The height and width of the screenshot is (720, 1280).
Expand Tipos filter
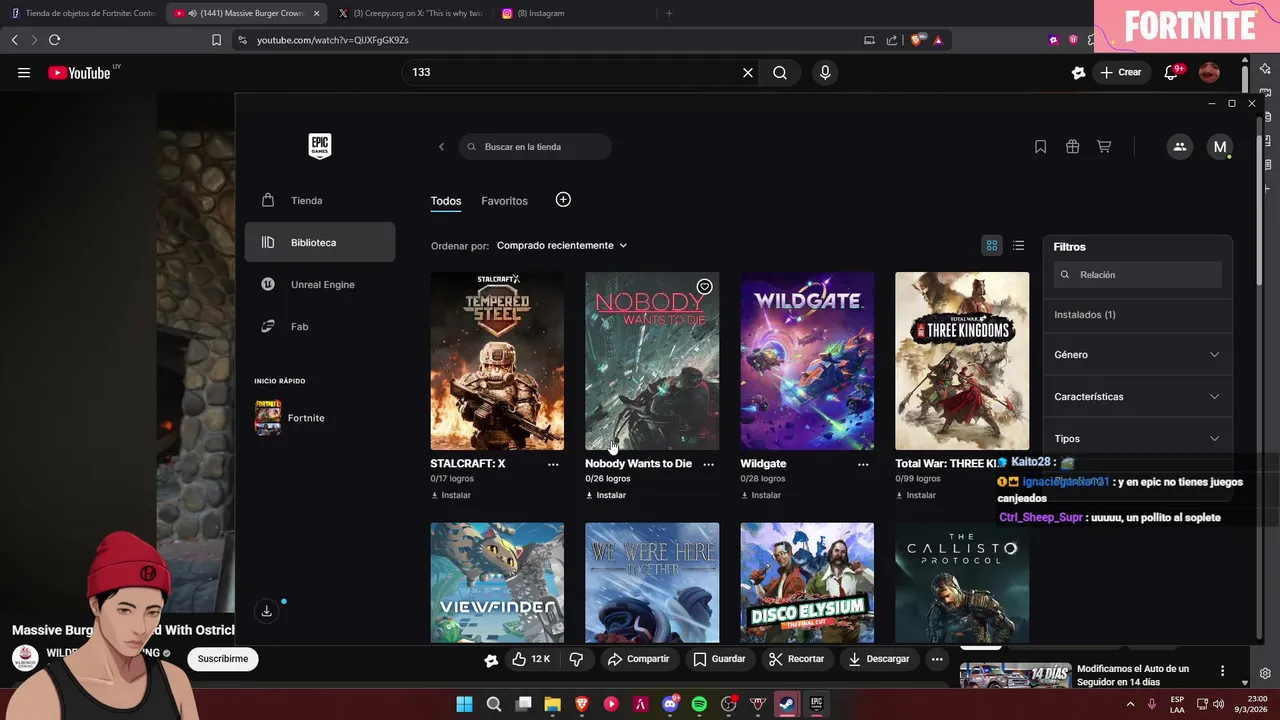(1137, 439)
